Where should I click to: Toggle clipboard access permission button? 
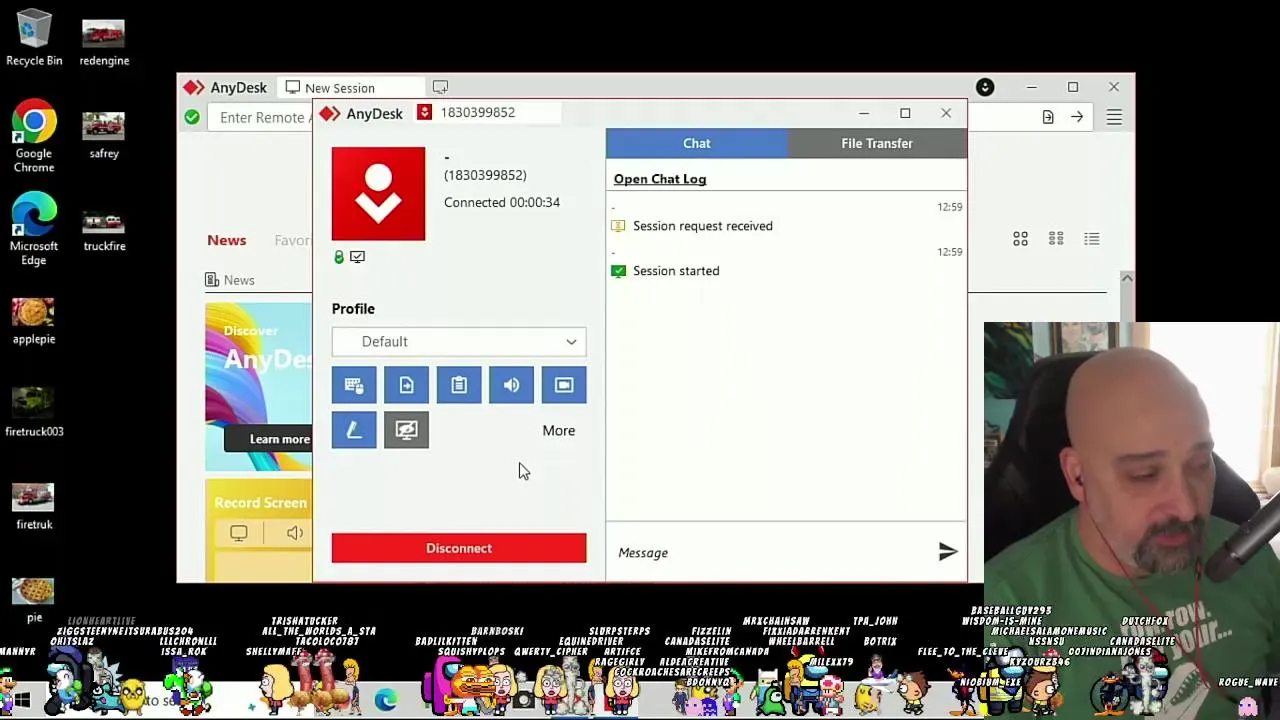click(459, 385)
